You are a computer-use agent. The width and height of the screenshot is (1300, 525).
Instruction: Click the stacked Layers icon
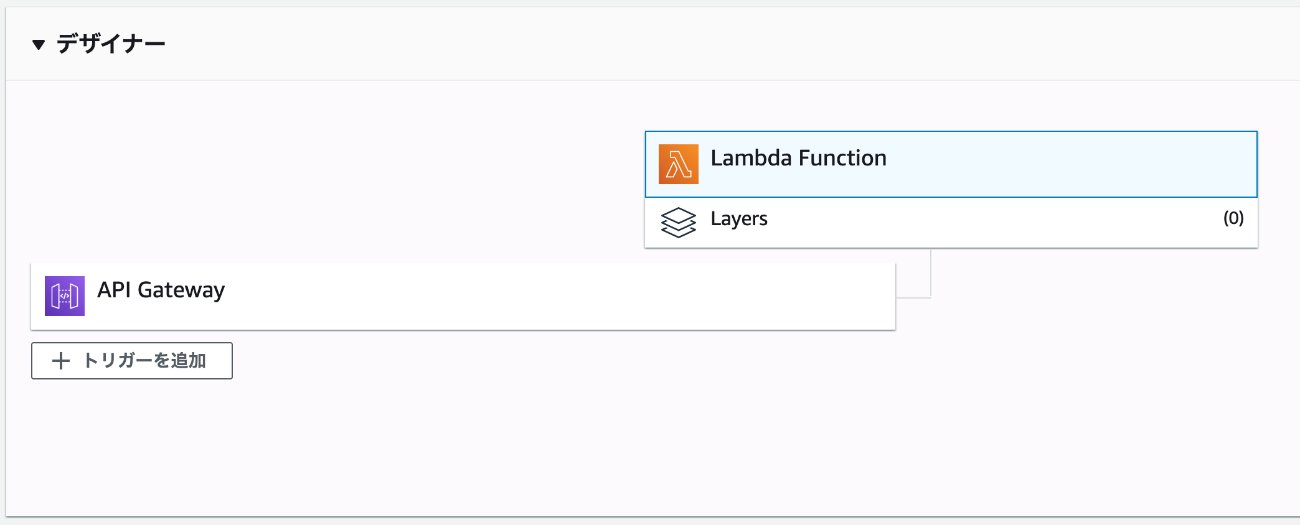click(x=678, y=222)
